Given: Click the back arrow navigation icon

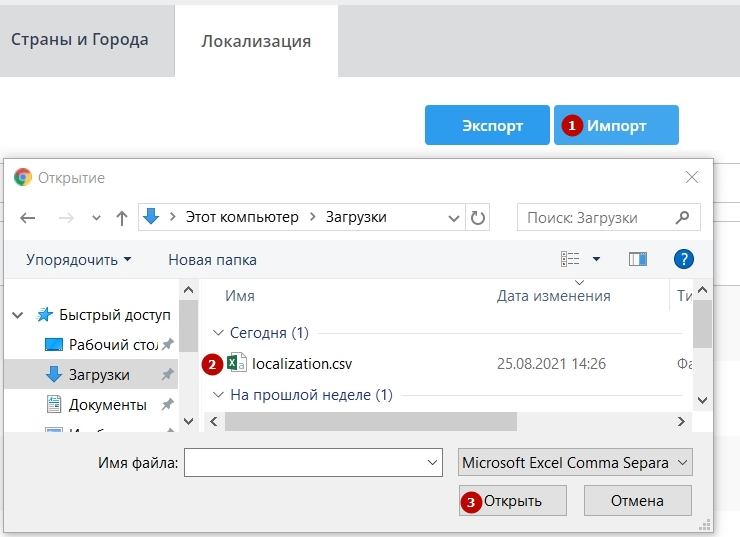Looking at the screenshot, I should (x=28, y=217).
